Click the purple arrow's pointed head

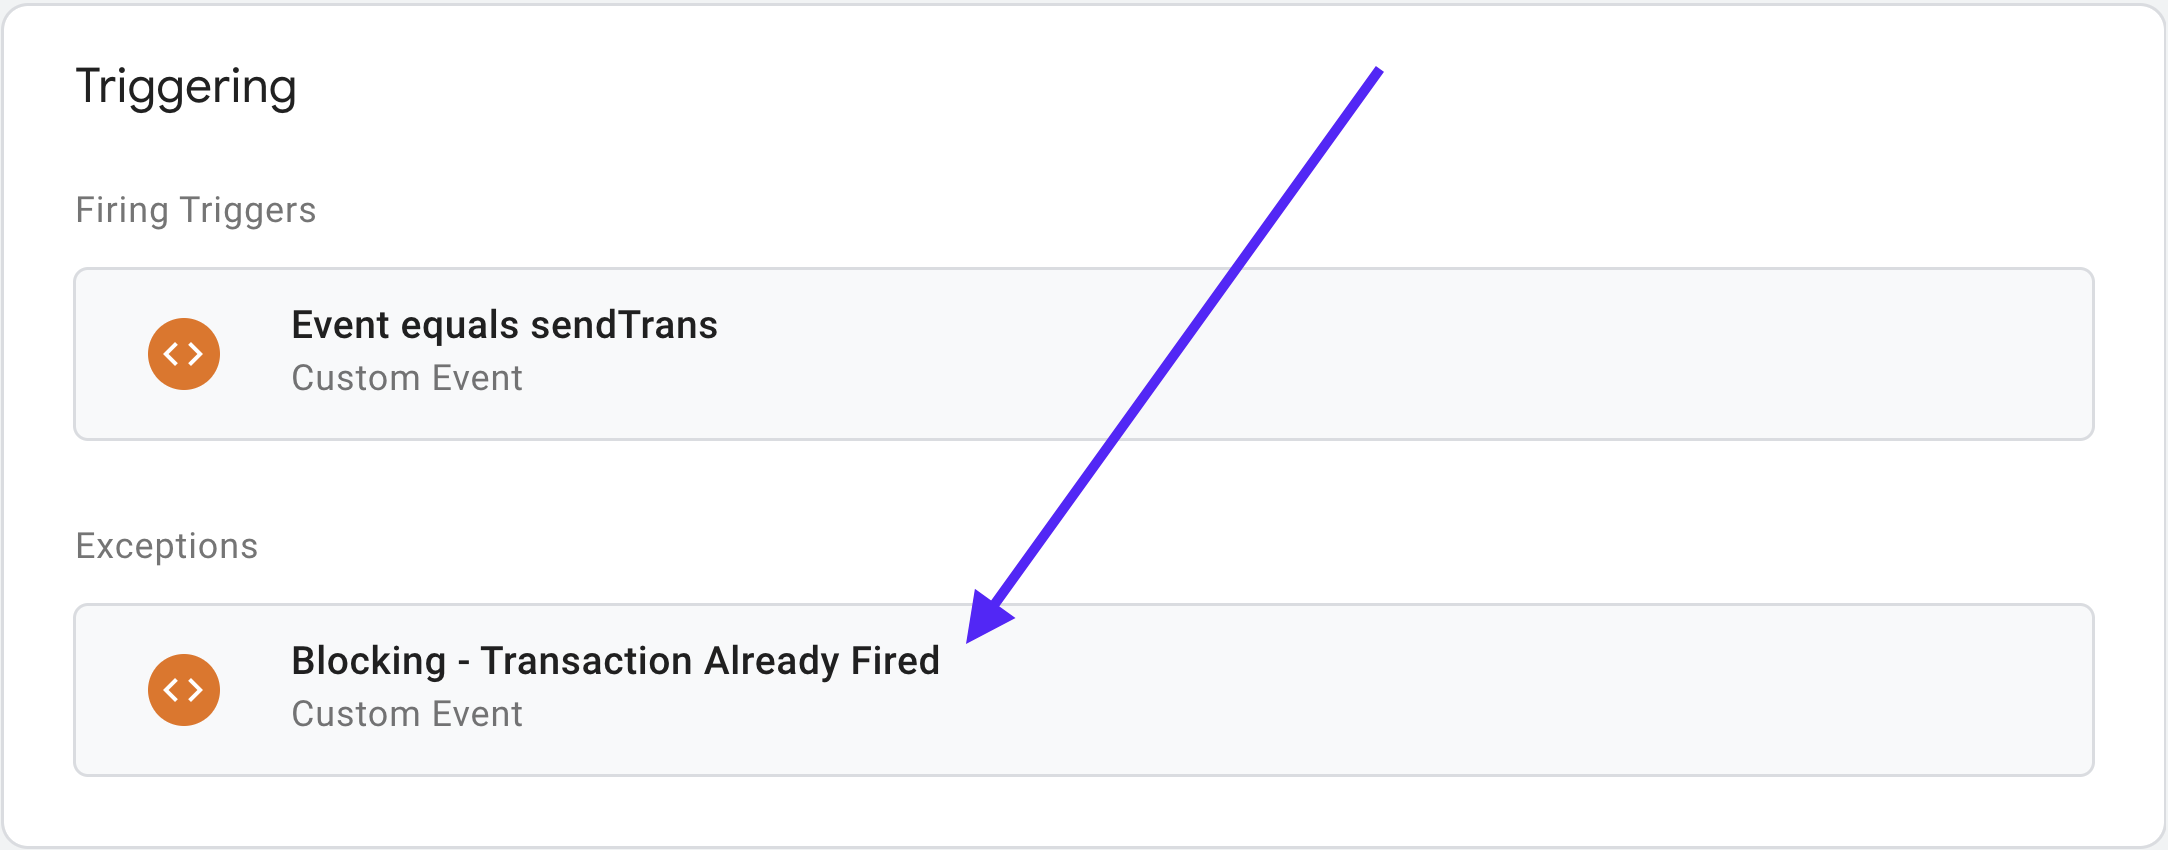coord(988,618)
